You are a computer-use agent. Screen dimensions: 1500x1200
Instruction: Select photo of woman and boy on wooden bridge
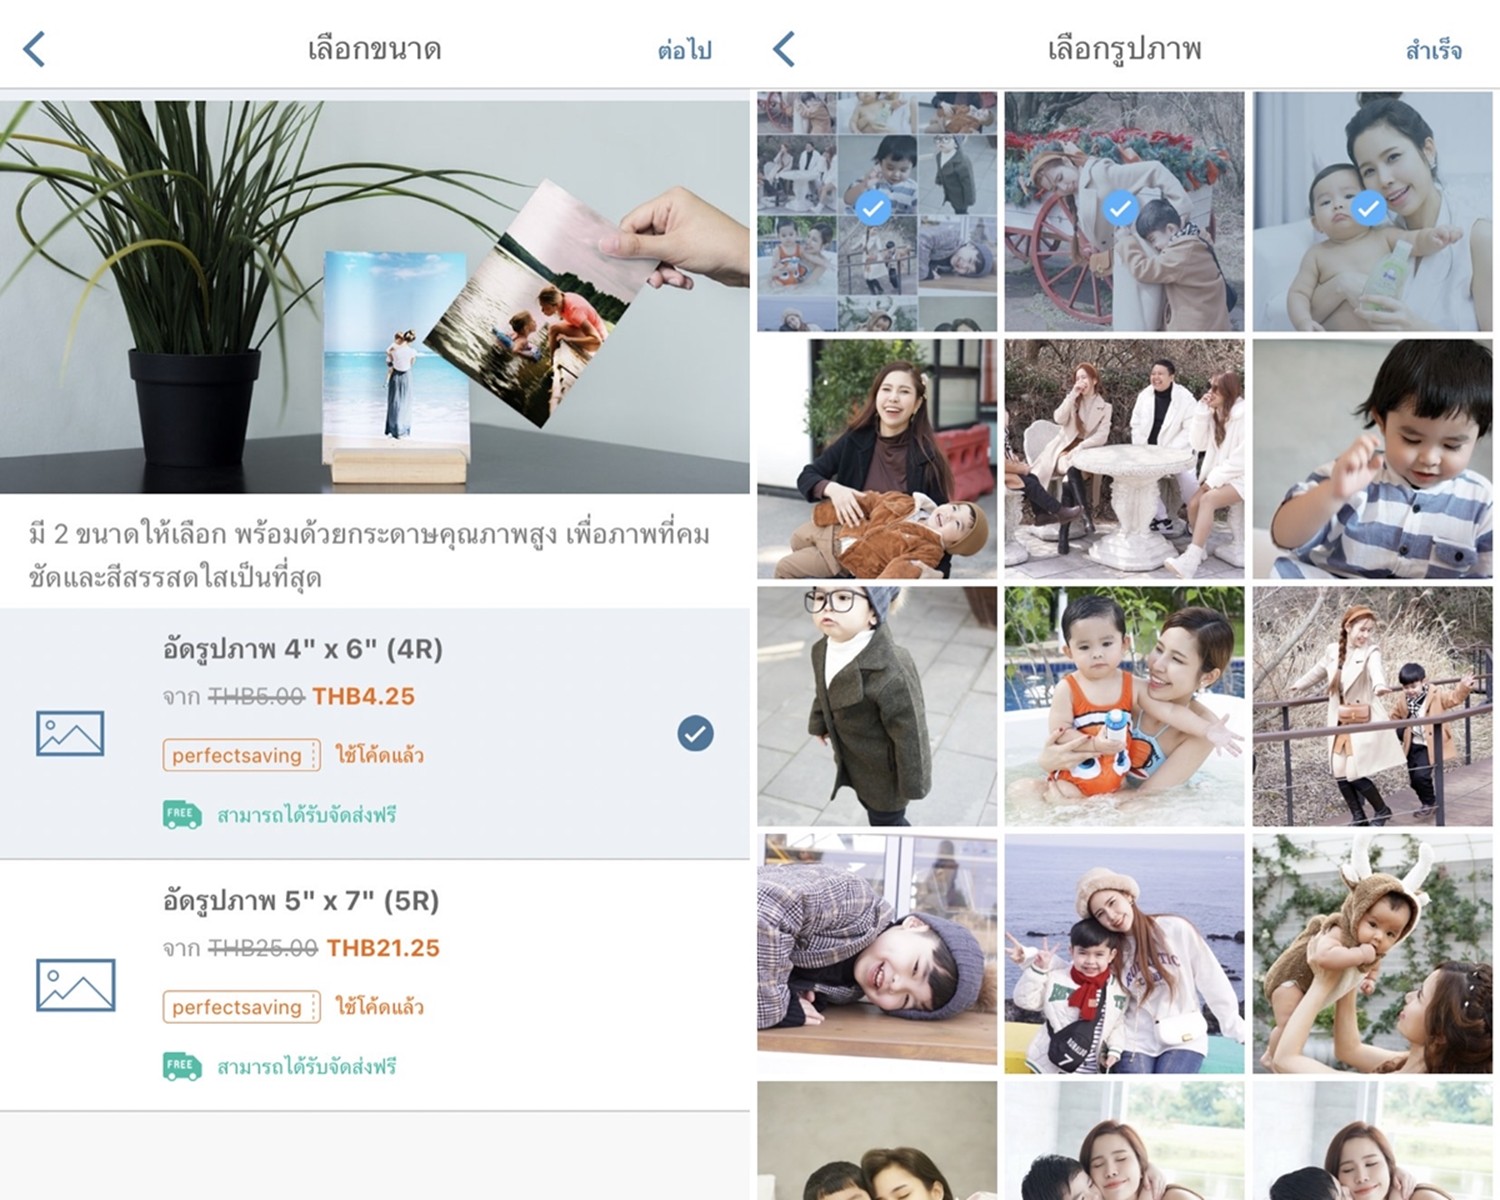click(x=1372, y=706)
